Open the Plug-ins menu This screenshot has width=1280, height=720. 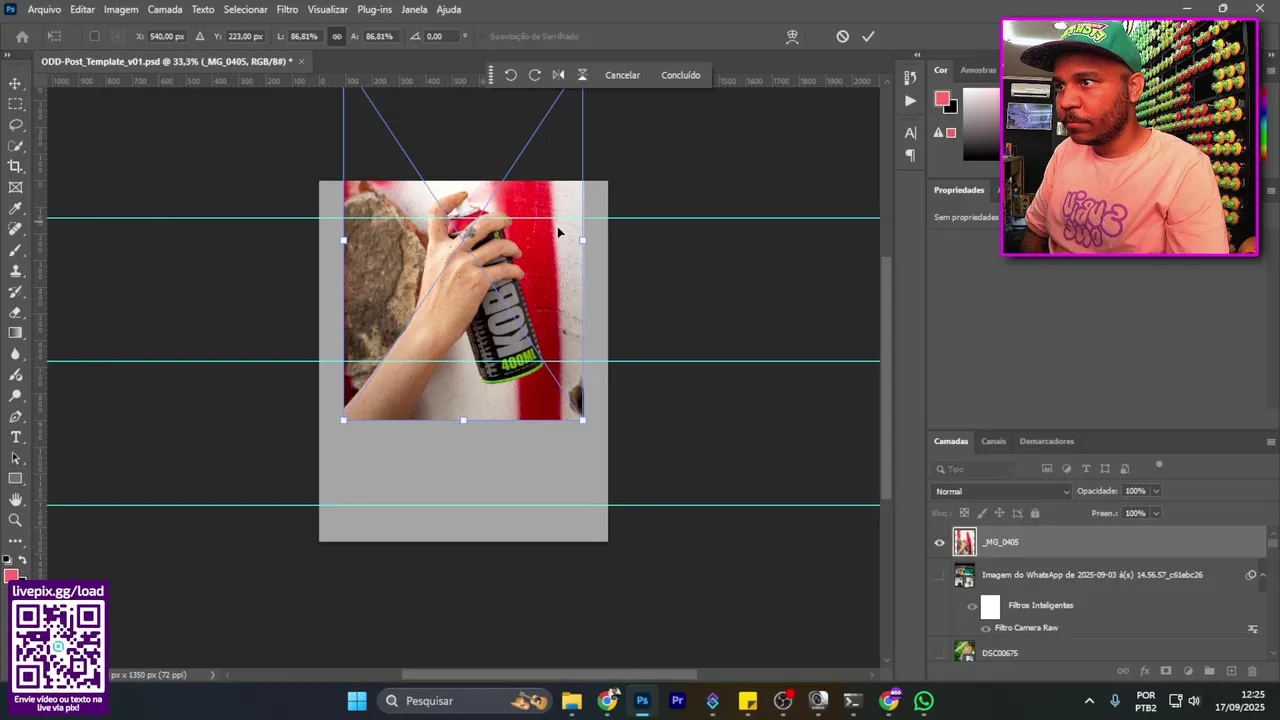374,9
